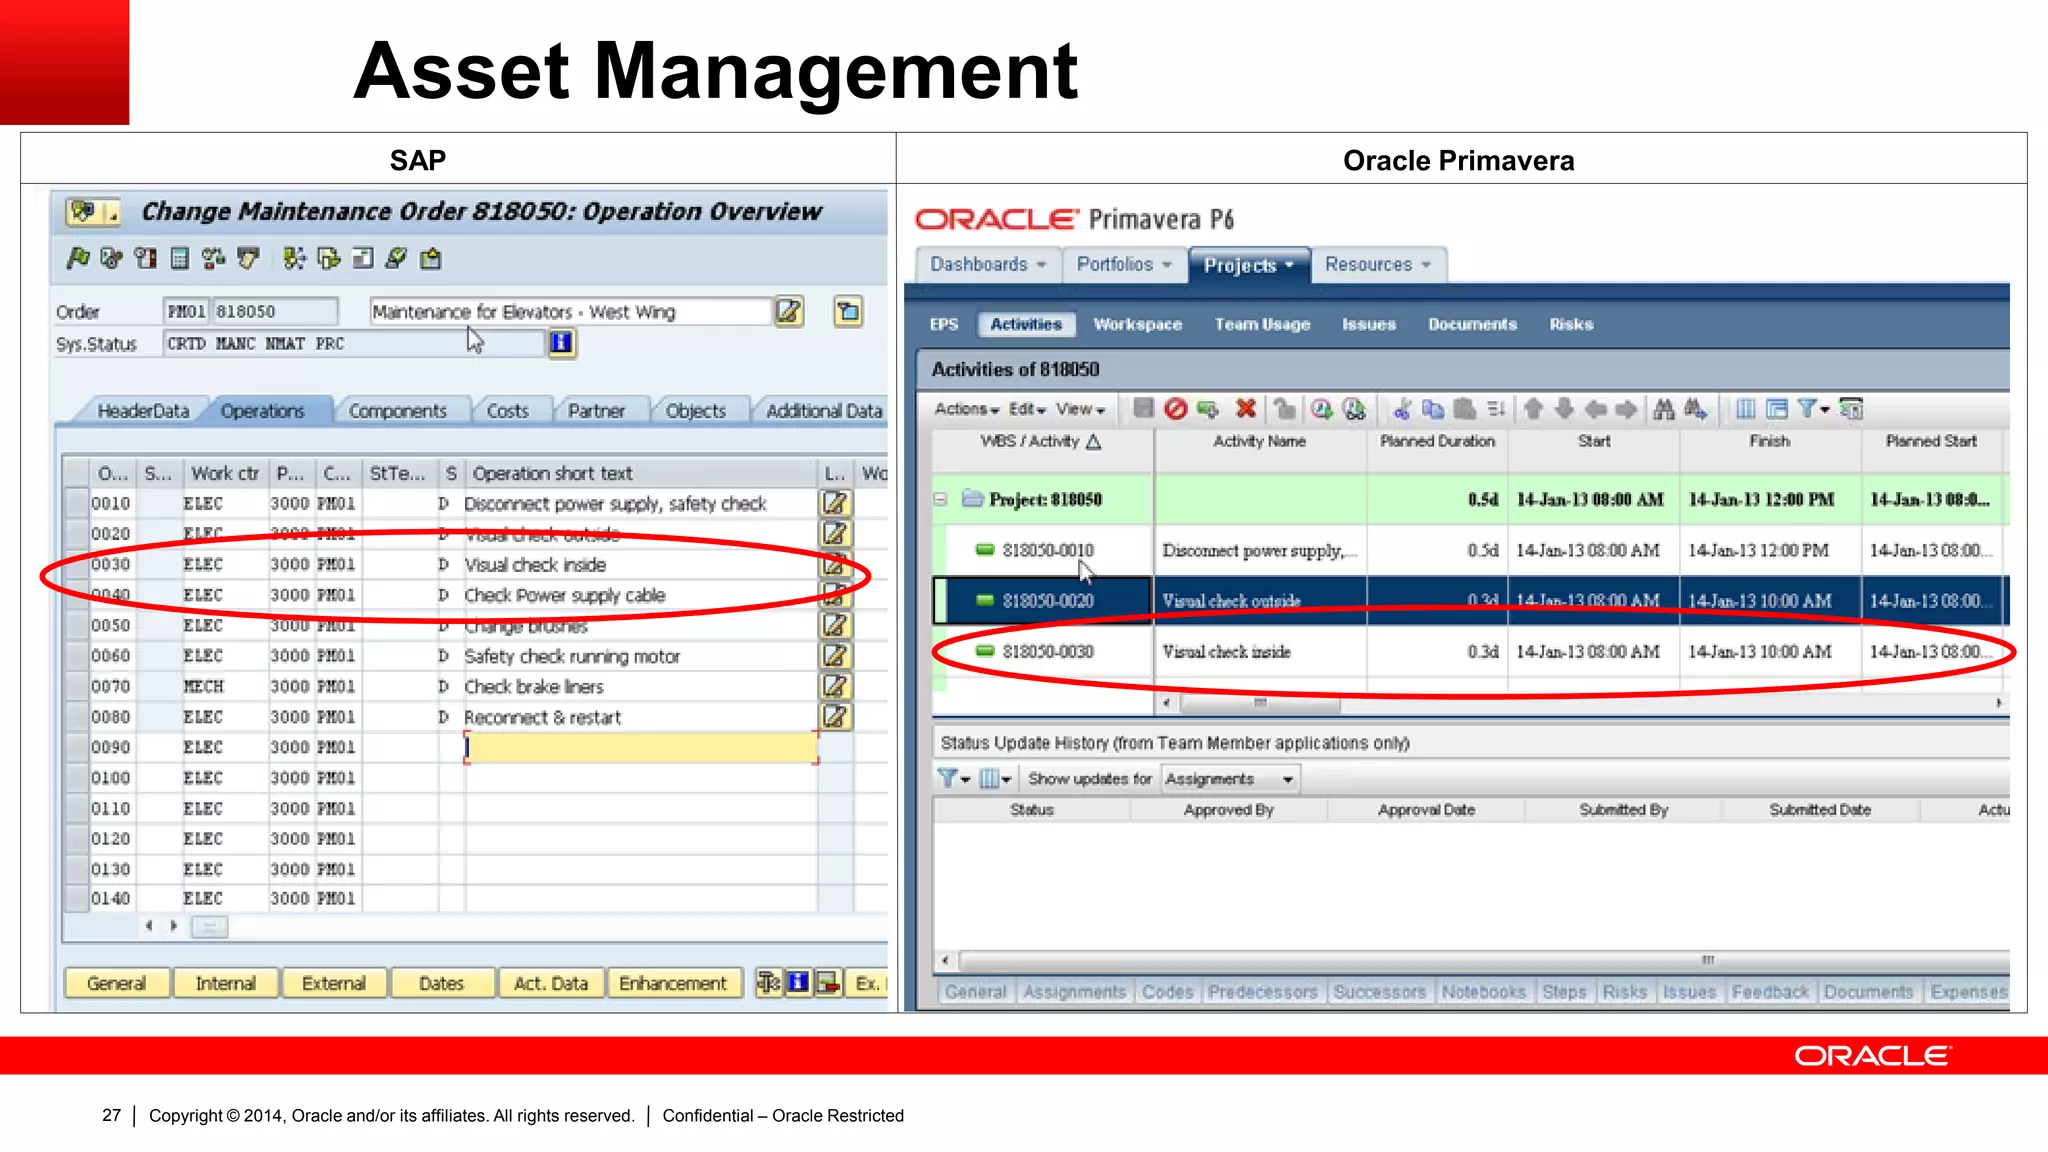Open the Objects tab
Screen dimensions: 2048x1152
pyautogui.click(x=696, y=411)
